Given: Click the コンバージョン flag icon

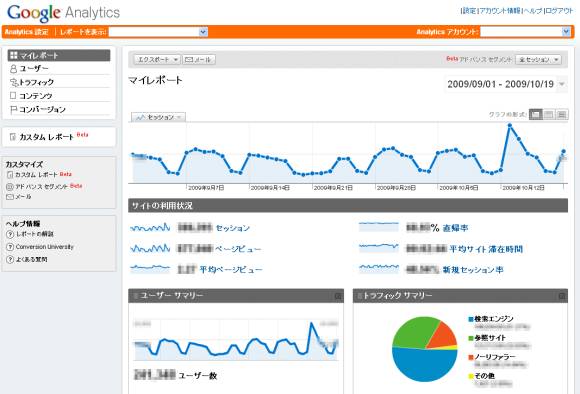Looking at the screenshot, I should [13, 109].
